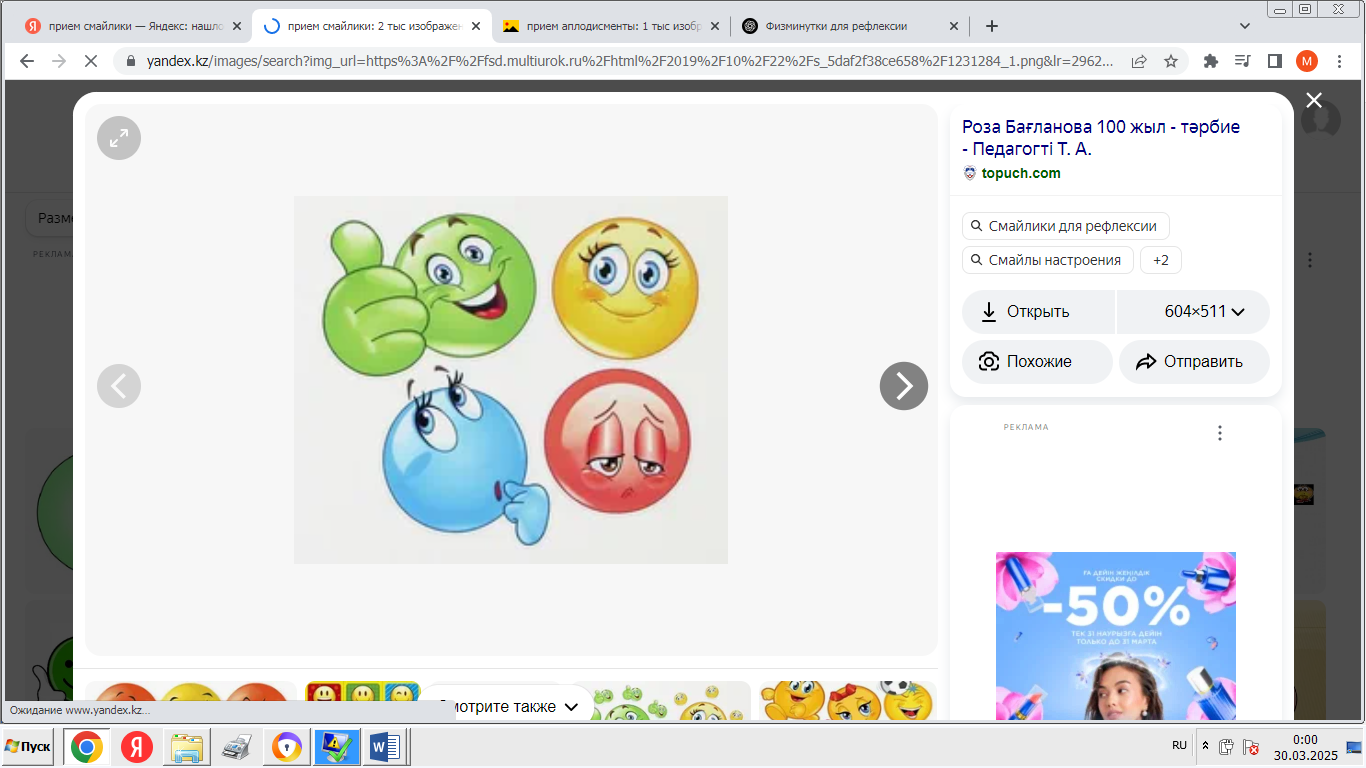Open Word from the taskbar
This screenshot has width=1366, height=768.
pyautogui.click(x=385, y=747)
